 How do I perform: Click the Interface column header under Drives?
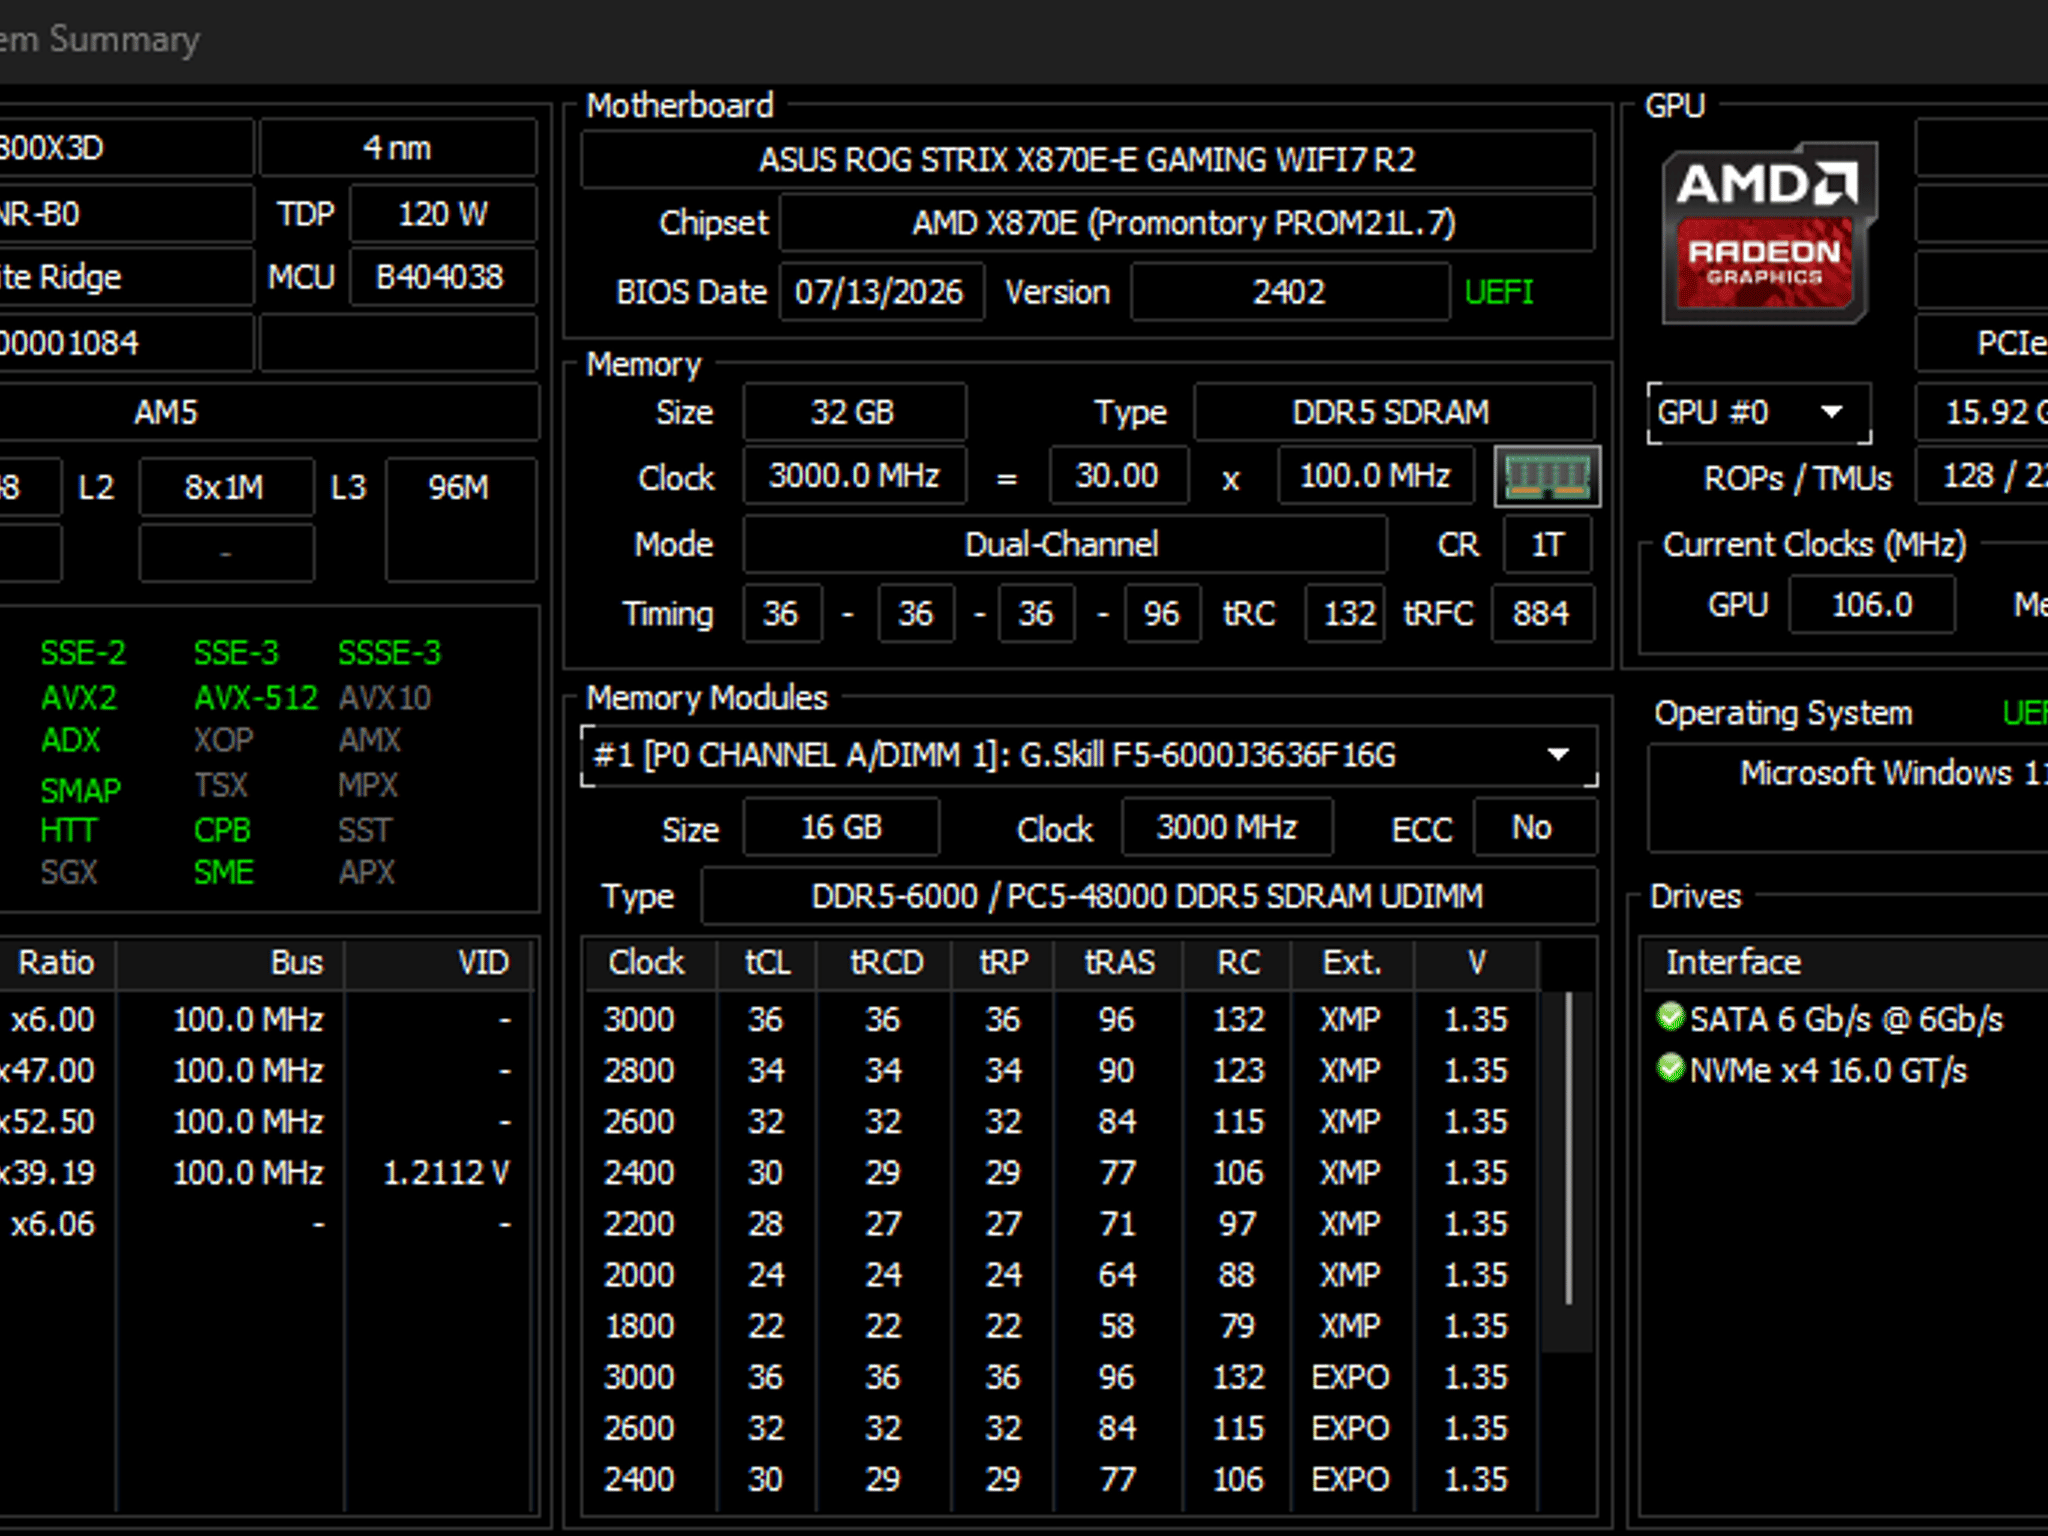pos(1845,962)
